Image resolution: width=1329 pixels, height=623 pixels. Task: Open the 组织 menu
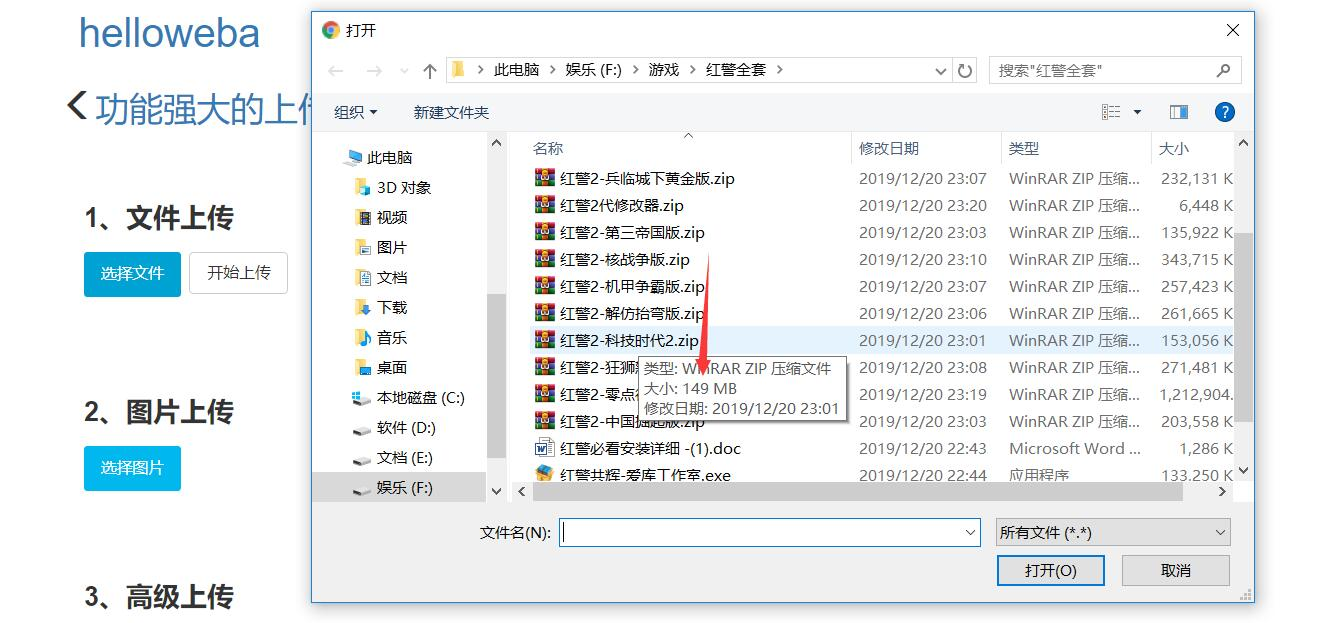point(356,112)
